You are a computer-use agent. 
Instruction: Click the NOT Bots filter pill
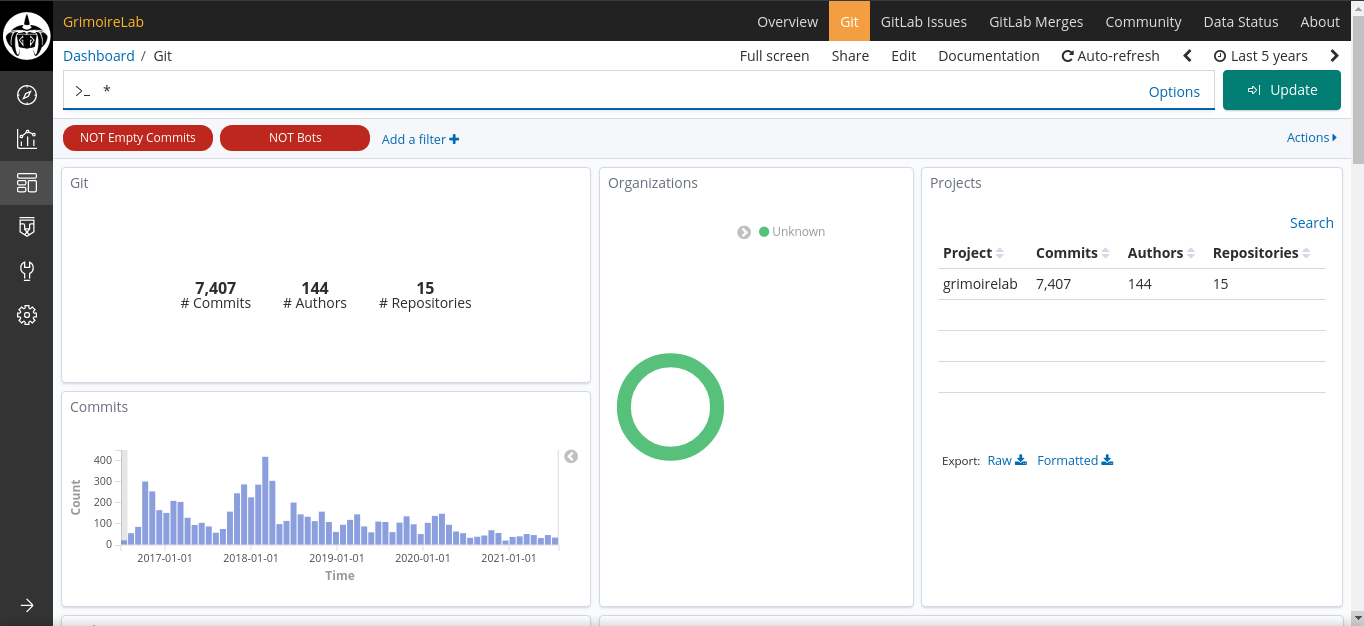(295, 138)
